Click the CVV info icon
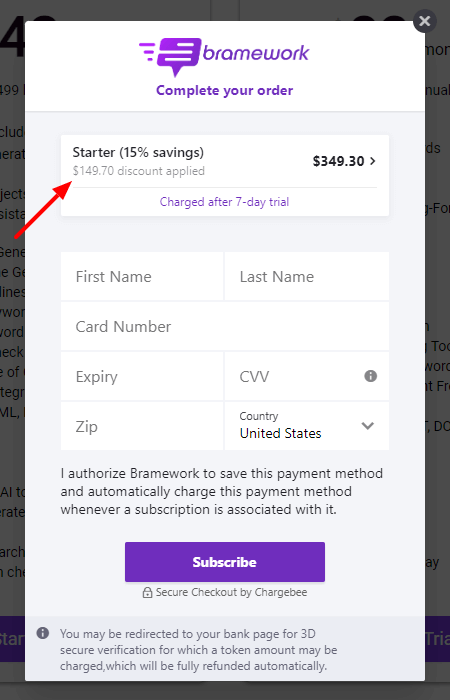The image size is (450, 700). point(371,376)
